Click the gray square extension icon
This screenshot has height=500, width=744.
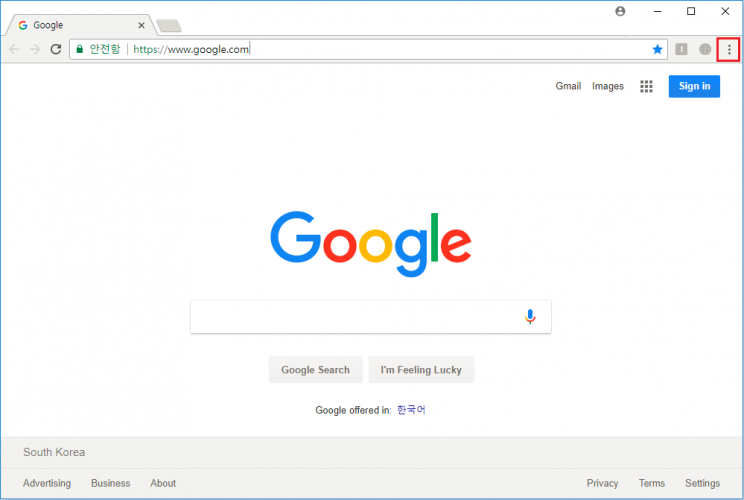[x=681, y=49]
